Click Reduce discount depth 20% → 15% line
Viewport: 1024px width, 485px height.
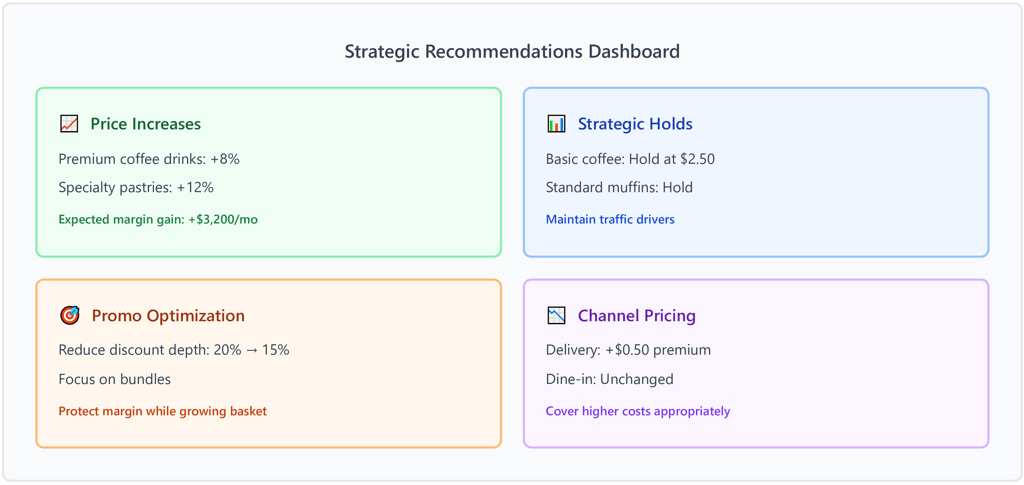(x=174, y=350)
